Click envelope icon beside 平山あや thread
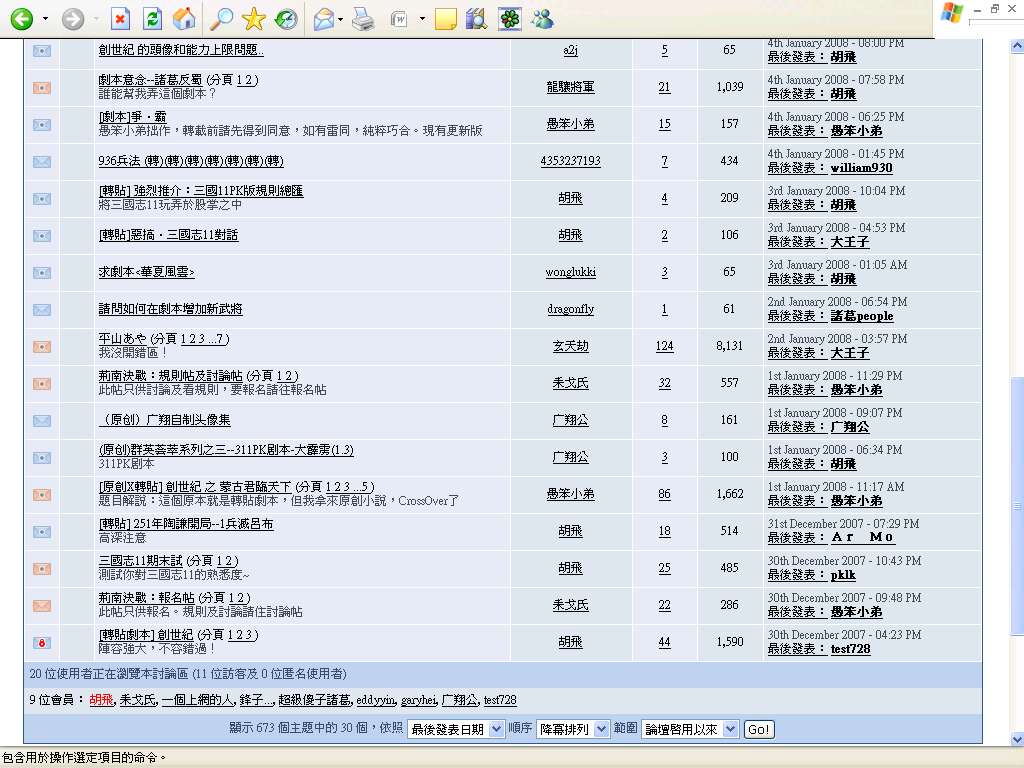Screen dimensions: 1024x768 (42, 347)
